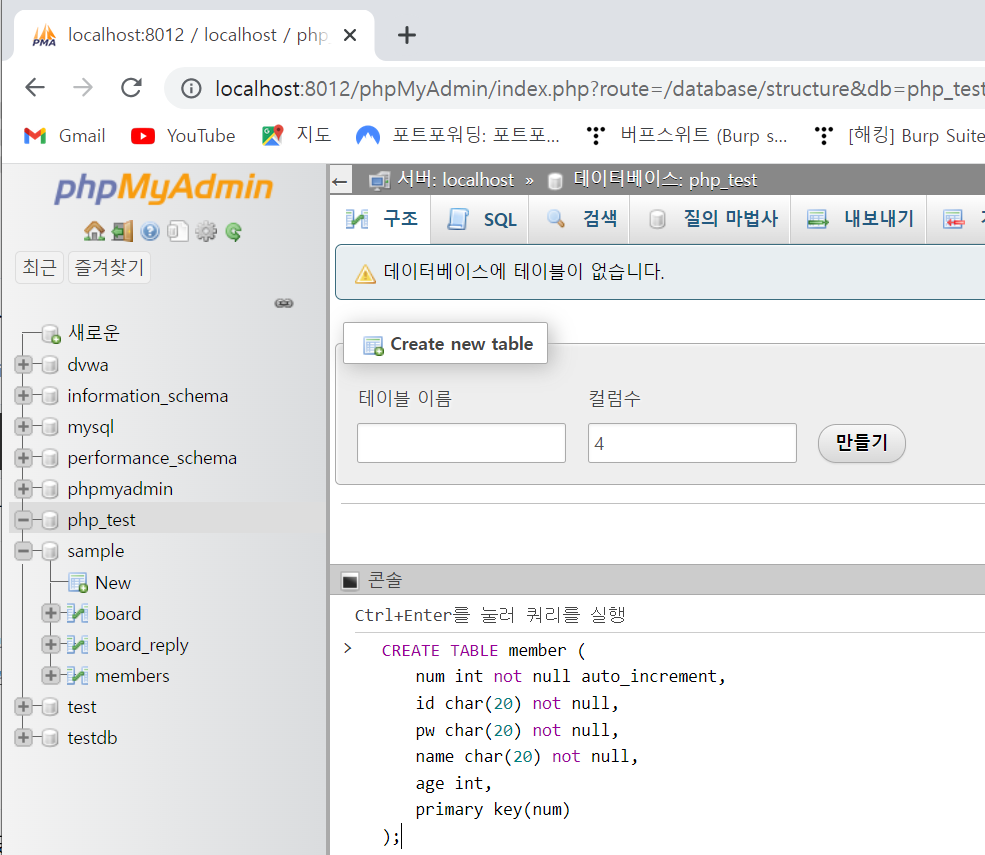Expand the test database node
The image size is (985, 855).
(x=23, y=707)
